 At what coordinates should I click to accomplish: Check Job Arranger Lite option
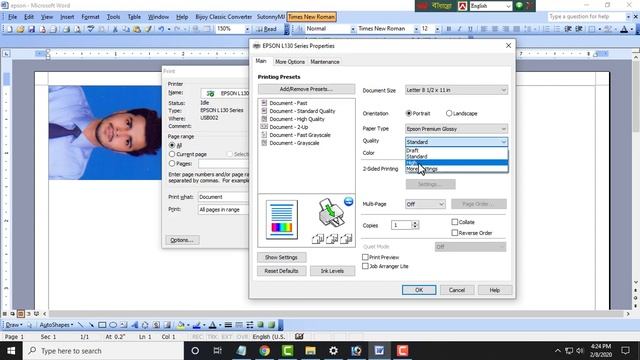tap(365, 266)
